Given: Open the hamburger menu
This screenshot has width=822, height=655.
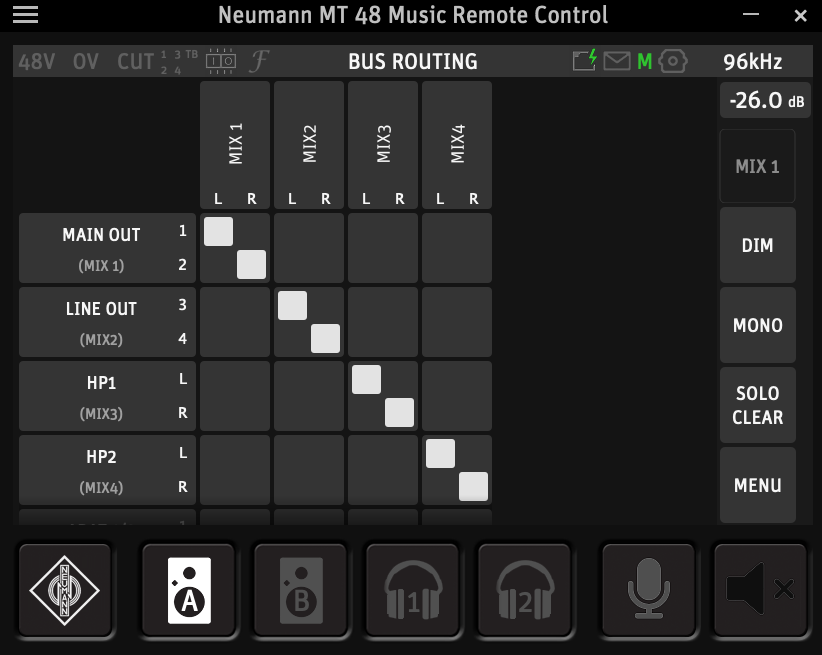Looking at the screenshot, I should (25, 15).
